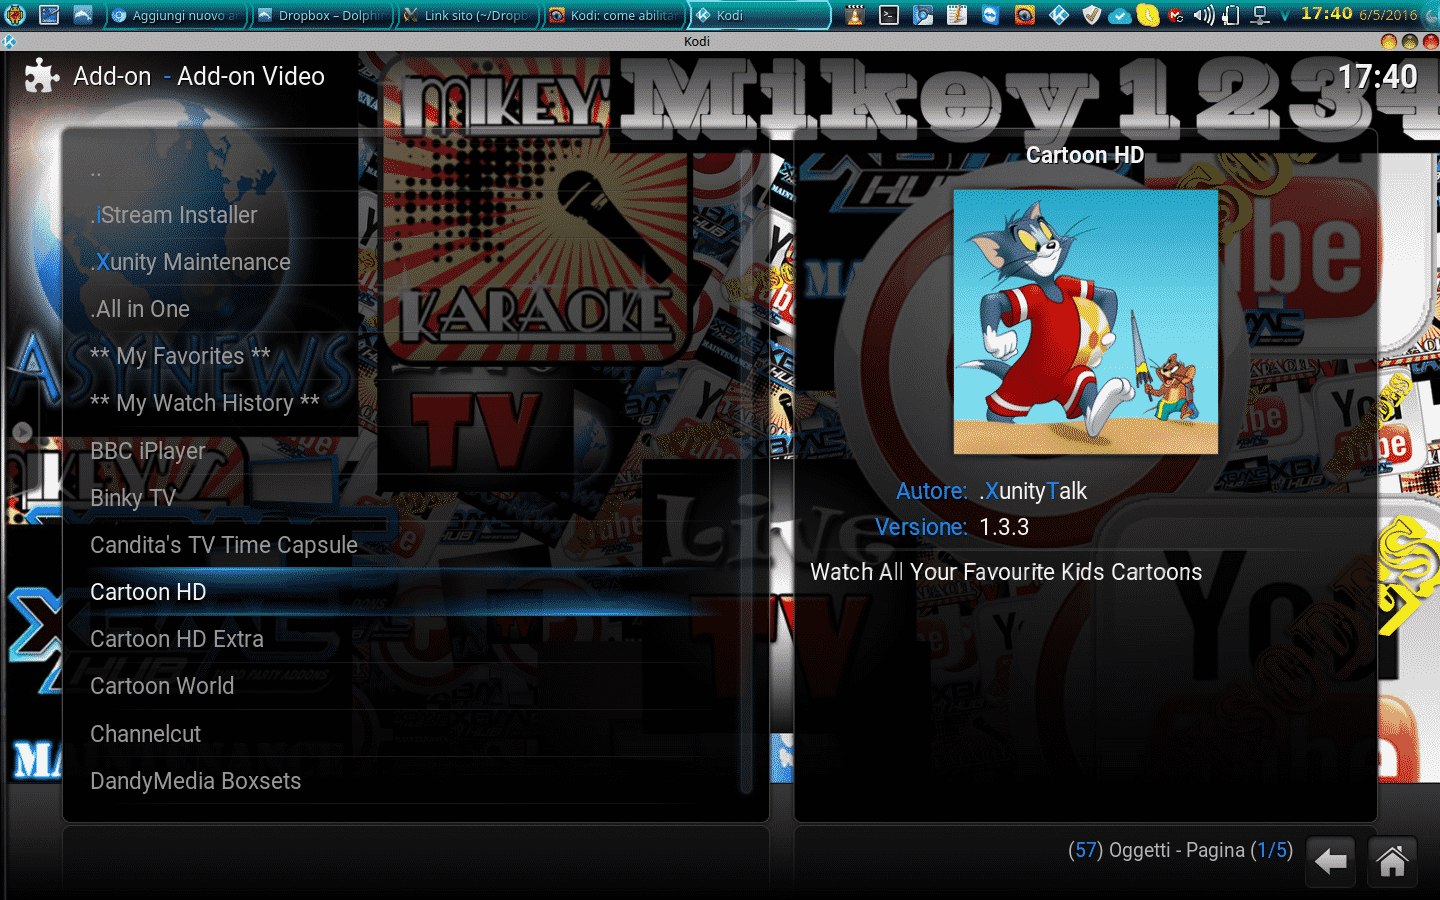Click the yellow banana tray icon

tap(1148, 15)
